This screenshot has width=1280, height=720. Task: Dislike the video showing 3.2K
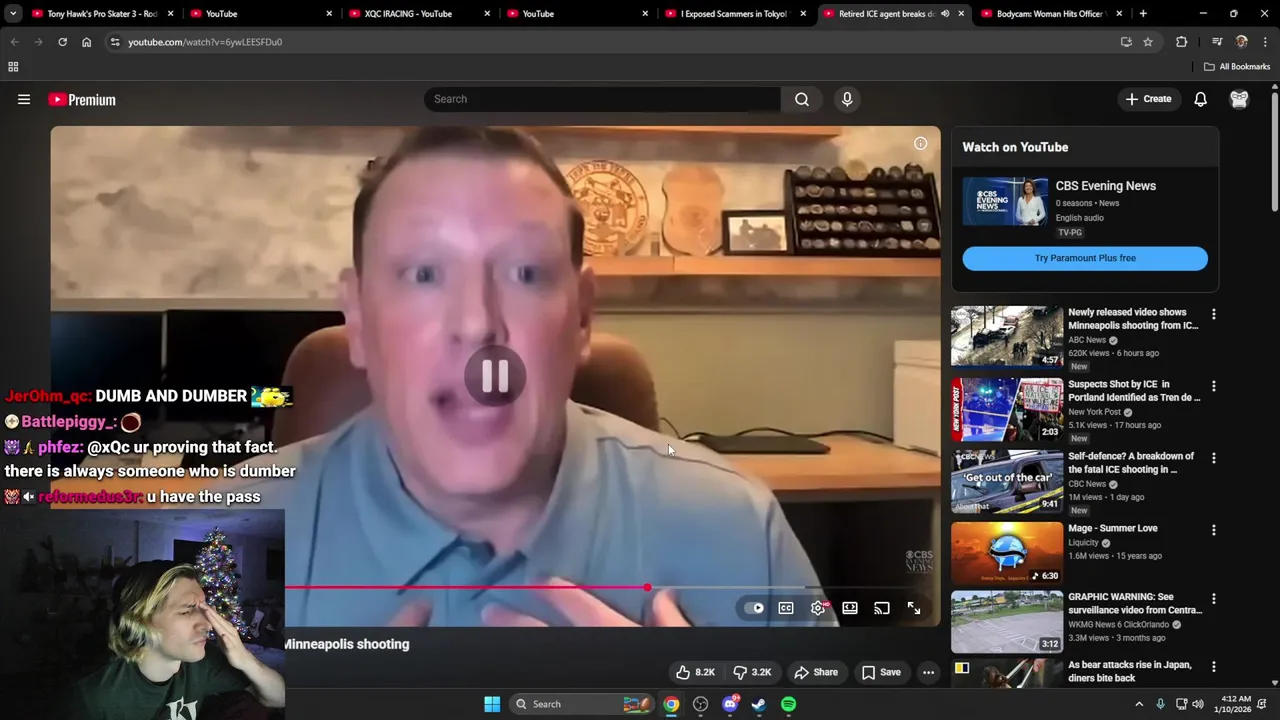pos(752,672)
